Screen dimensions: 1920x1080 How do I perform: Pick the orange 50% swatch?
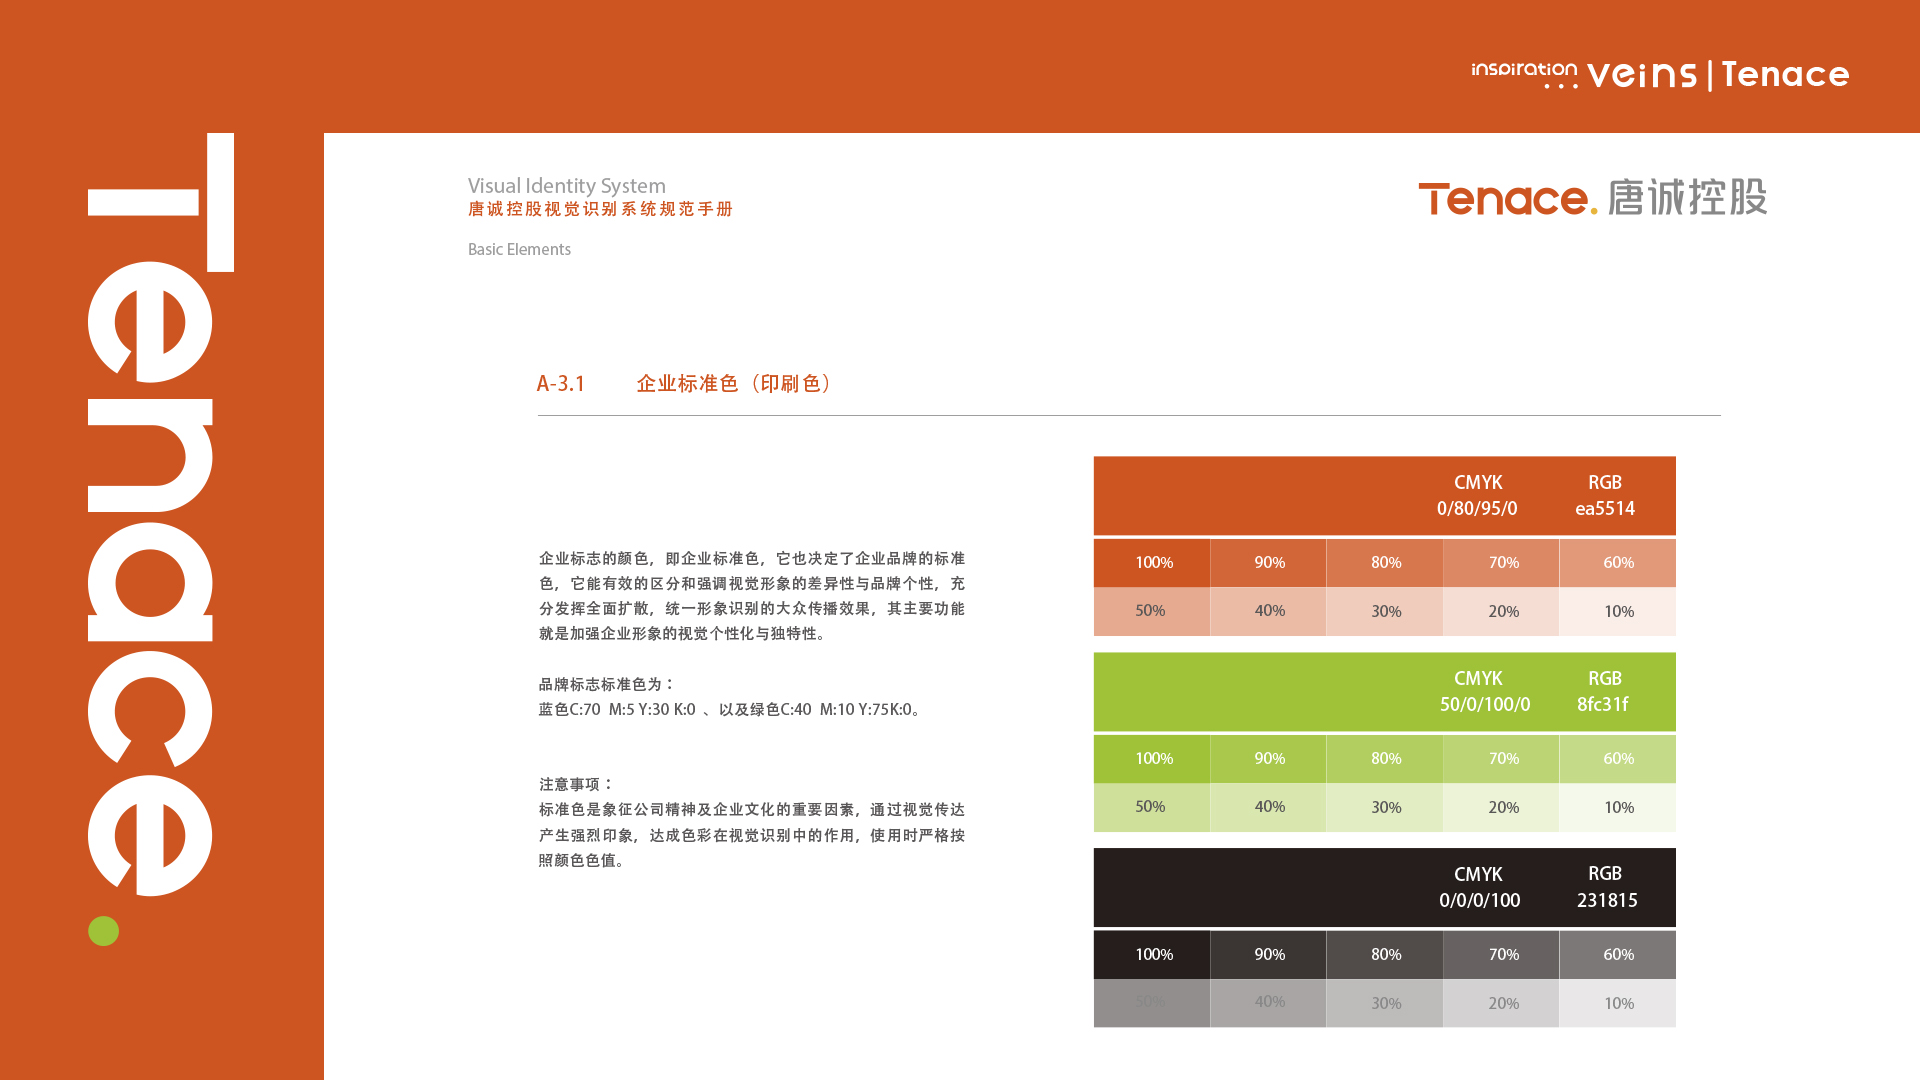click(x=1152, y=611)
